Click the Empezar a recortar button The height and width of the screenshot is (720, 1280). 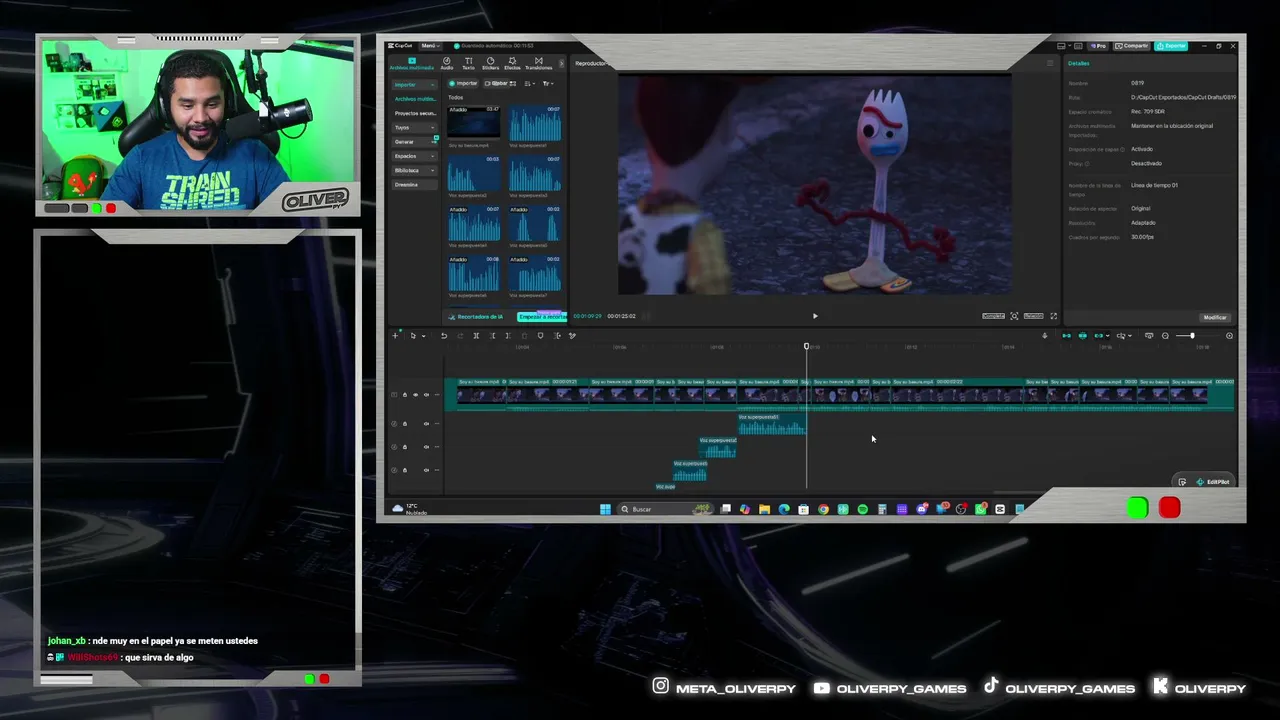(x=542, y=317)
